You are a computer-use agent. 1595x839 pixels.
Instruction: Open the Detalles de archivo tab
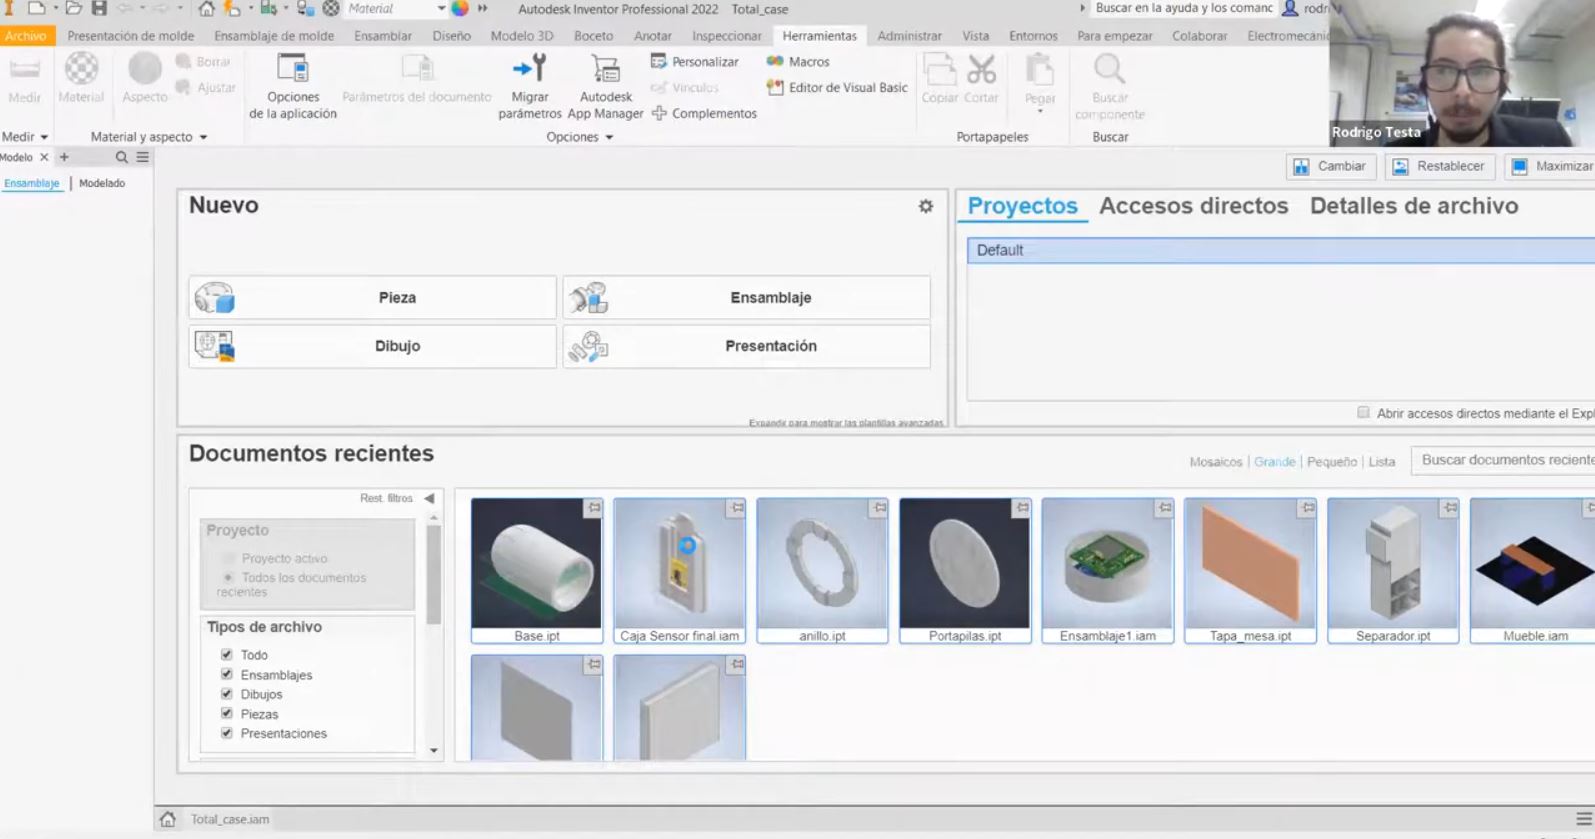1414,206
